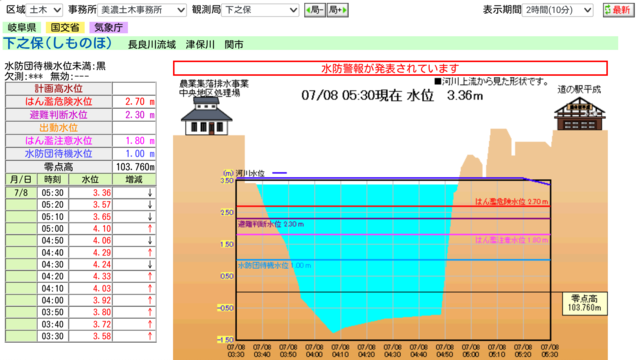
Task: Click the 時刻 column header
Action: [53, 180]
